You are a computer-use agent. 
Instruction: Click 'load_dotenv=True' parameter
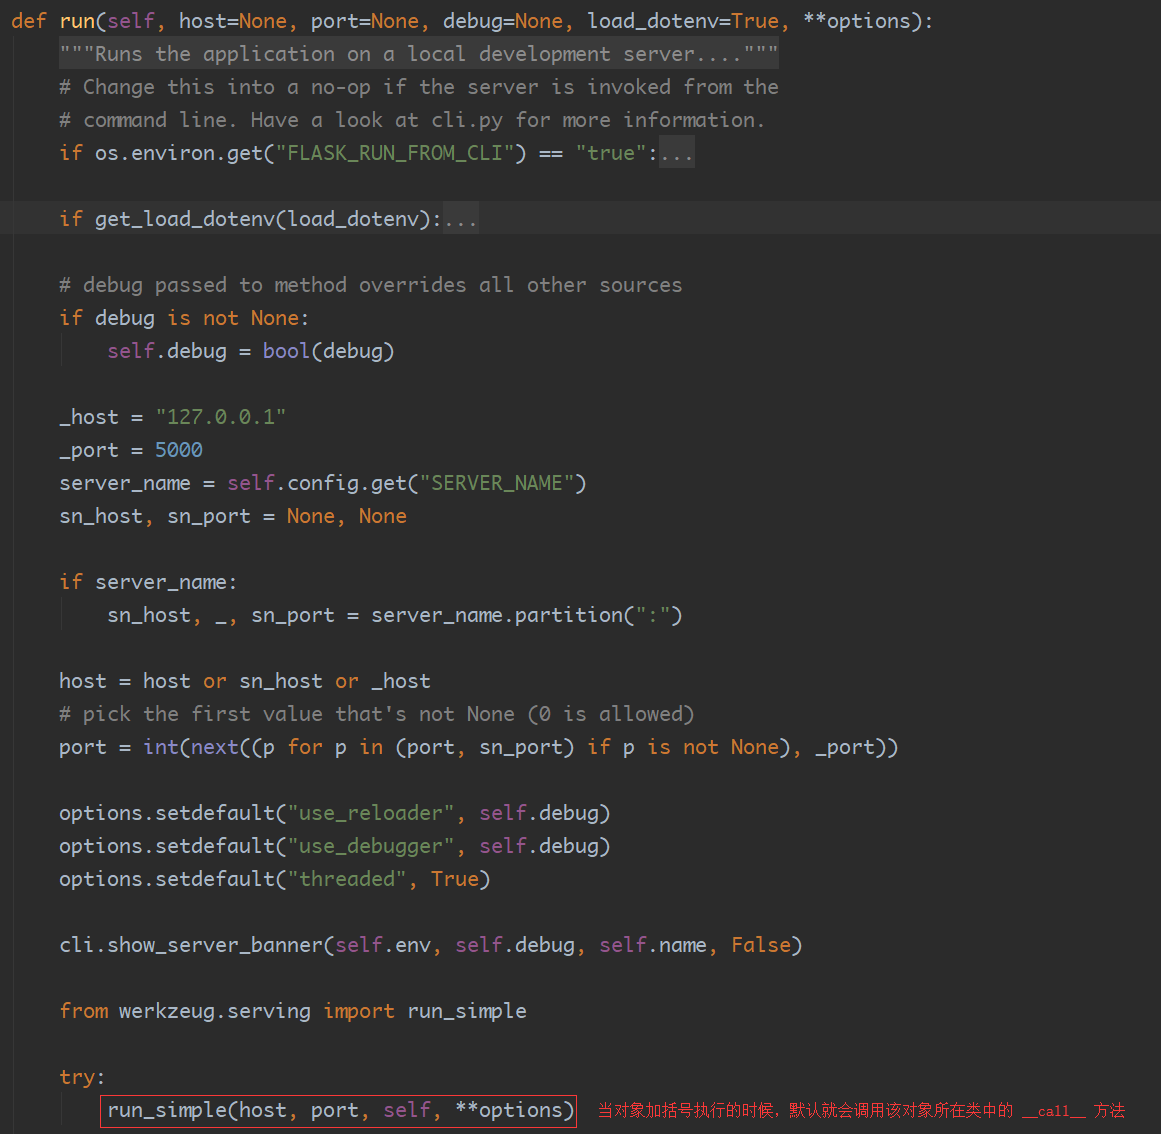click(683, 21)
